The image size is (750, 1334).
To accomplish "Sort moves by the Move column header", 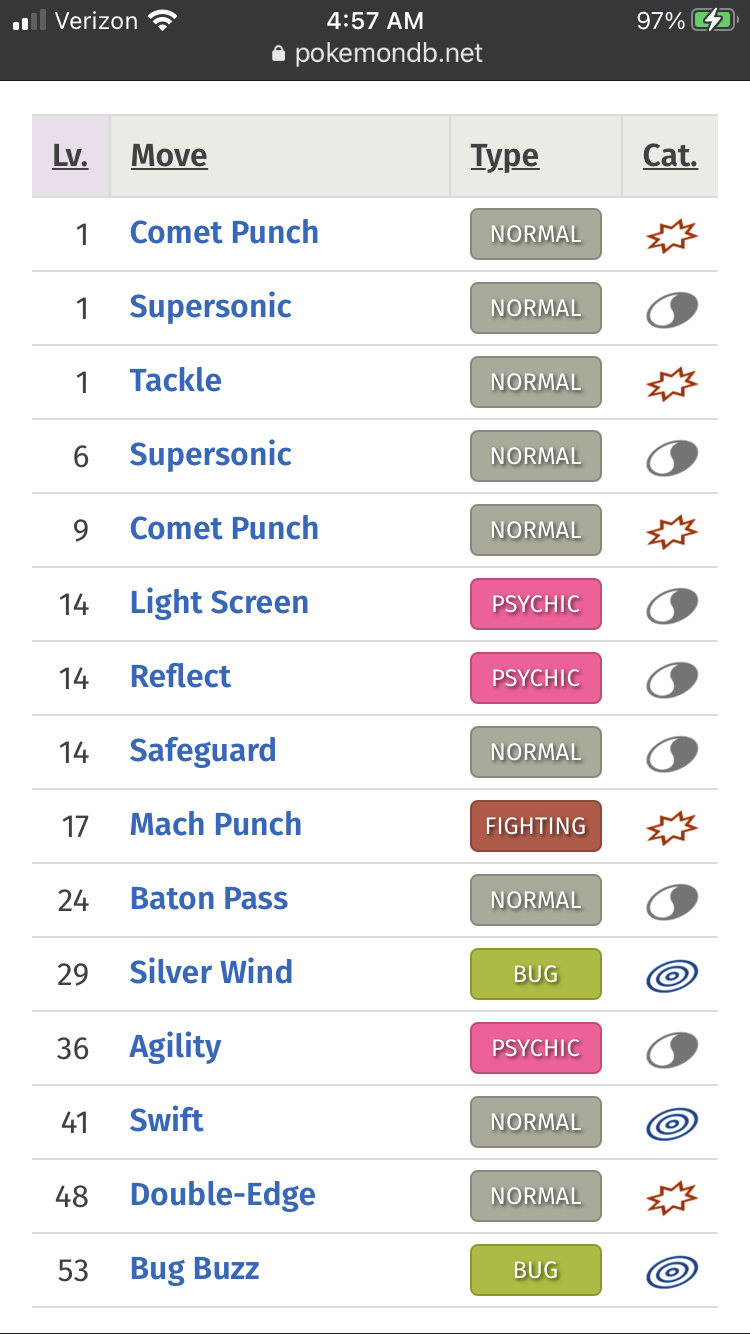I will 169,156.
